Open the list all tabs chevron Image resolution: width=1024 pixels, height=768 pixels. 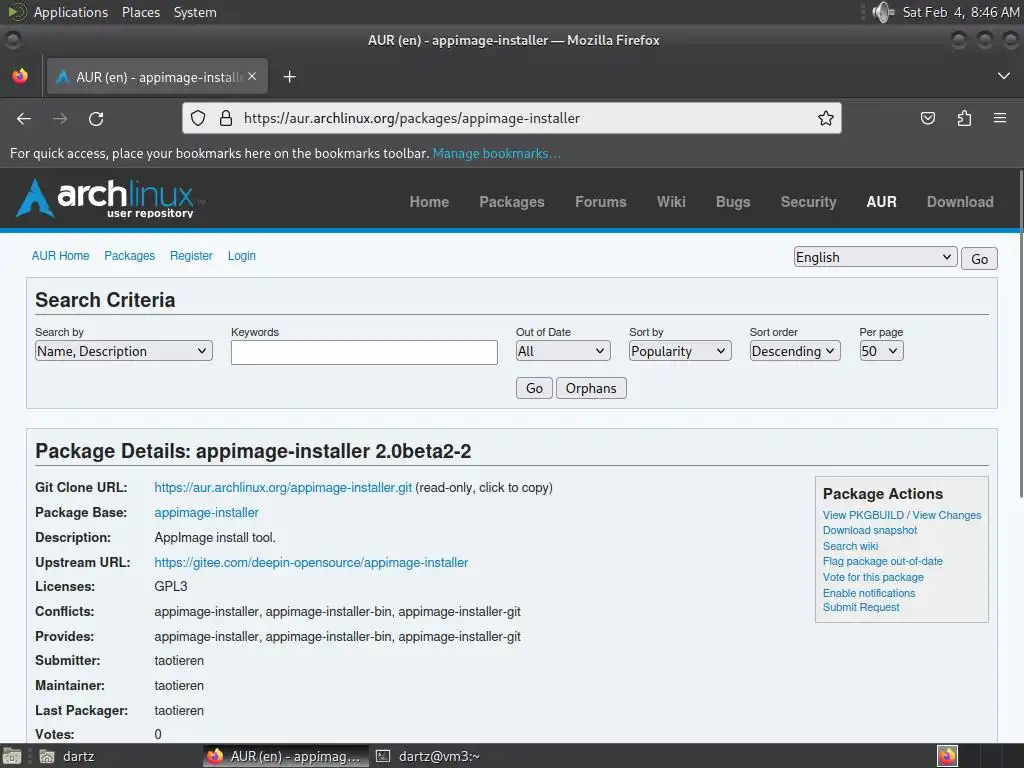coord(1004,76)
